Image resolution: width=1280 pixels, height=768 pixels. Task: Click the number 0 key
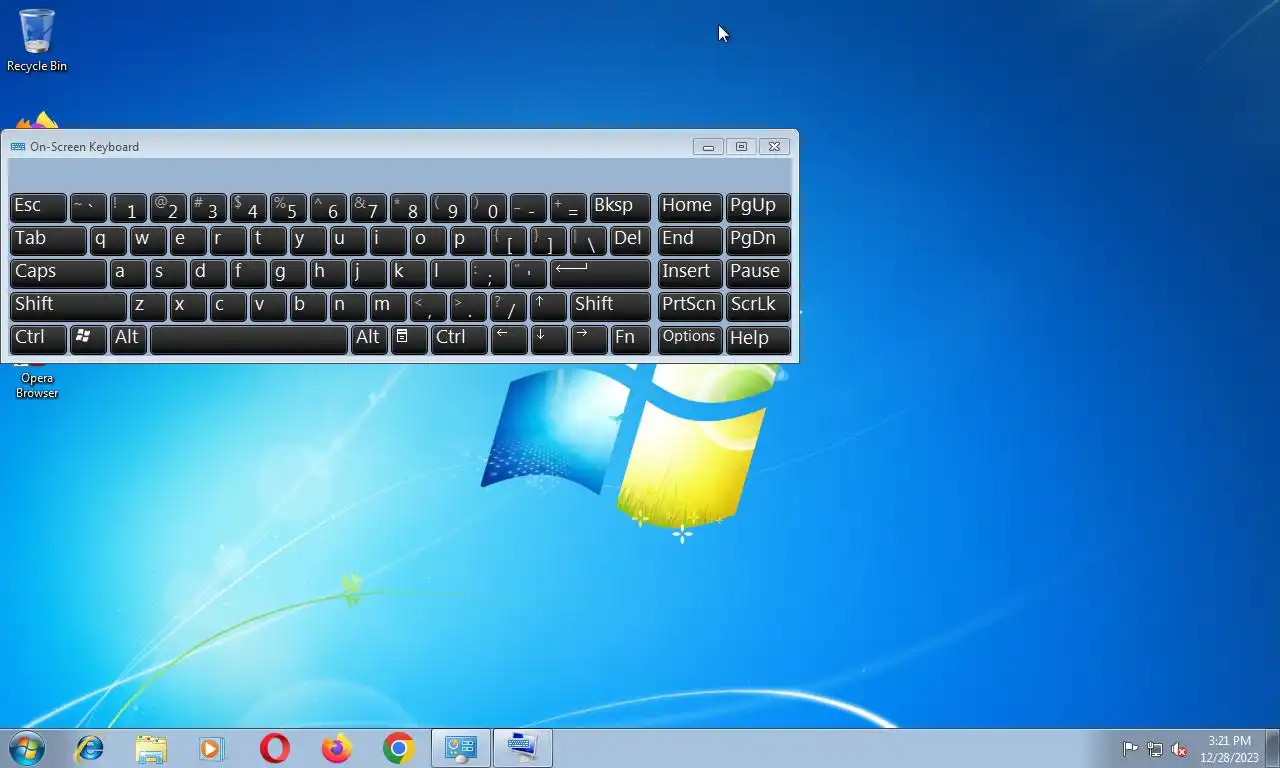coord(488,207)
